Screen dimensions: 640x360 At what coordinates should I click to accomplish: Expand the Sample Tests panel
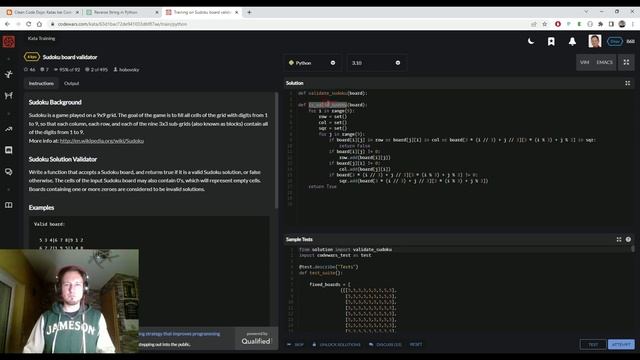[x=619, y=240]
